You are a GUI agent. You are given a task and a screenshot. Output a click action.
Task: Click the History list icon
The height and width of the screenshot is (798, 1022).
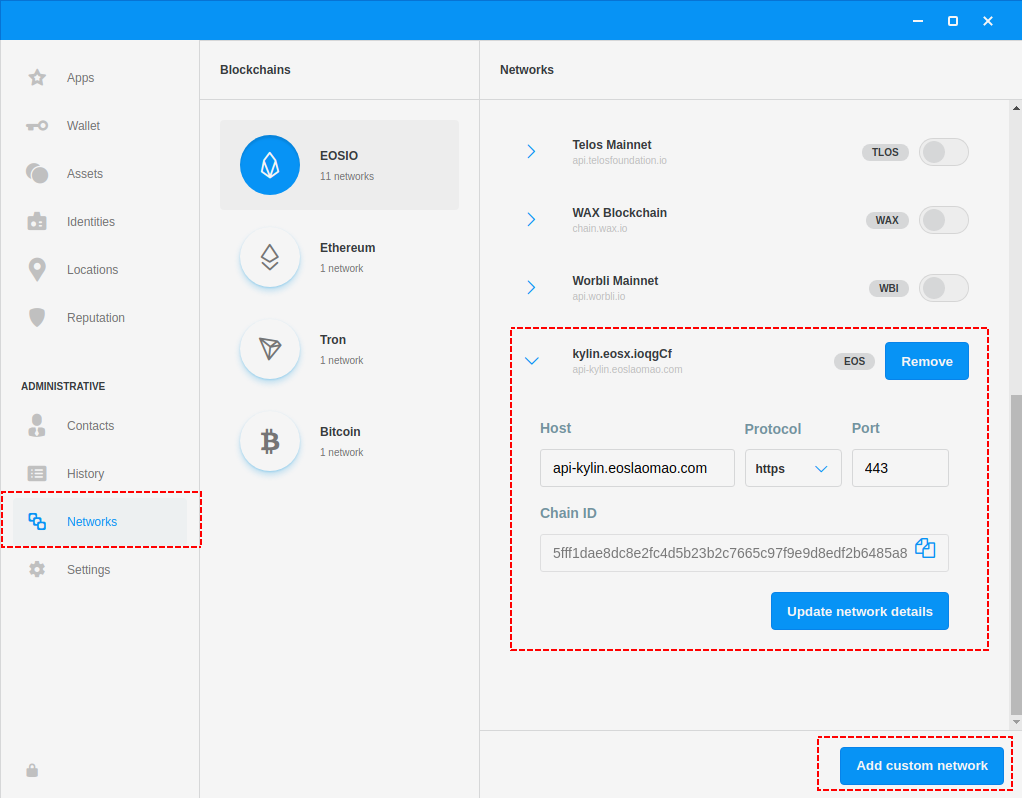coord(37,473)
